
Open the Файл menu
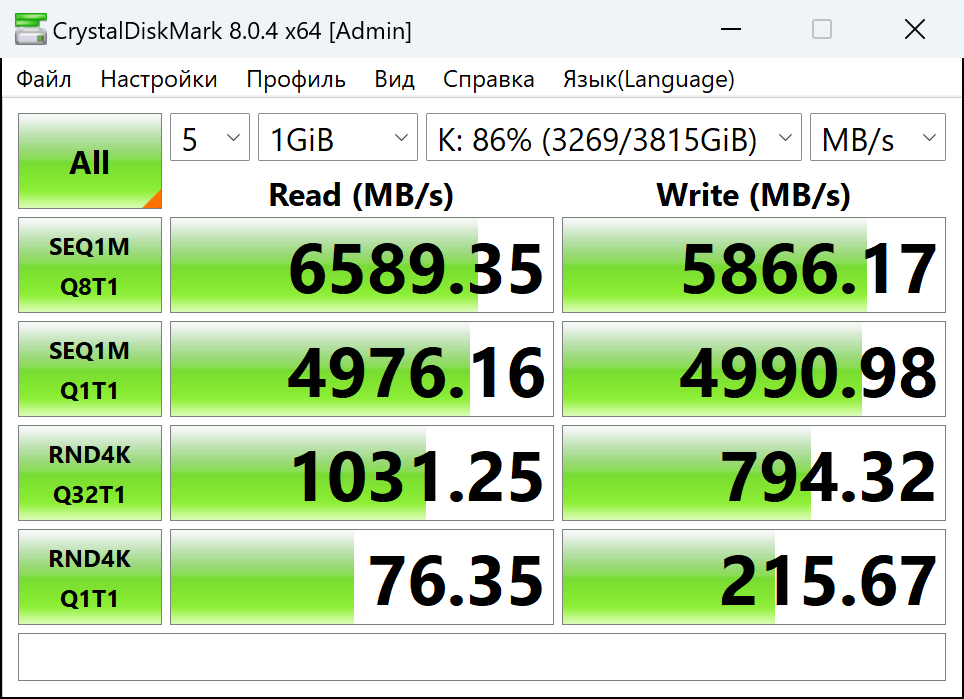(x=44, y=79)
